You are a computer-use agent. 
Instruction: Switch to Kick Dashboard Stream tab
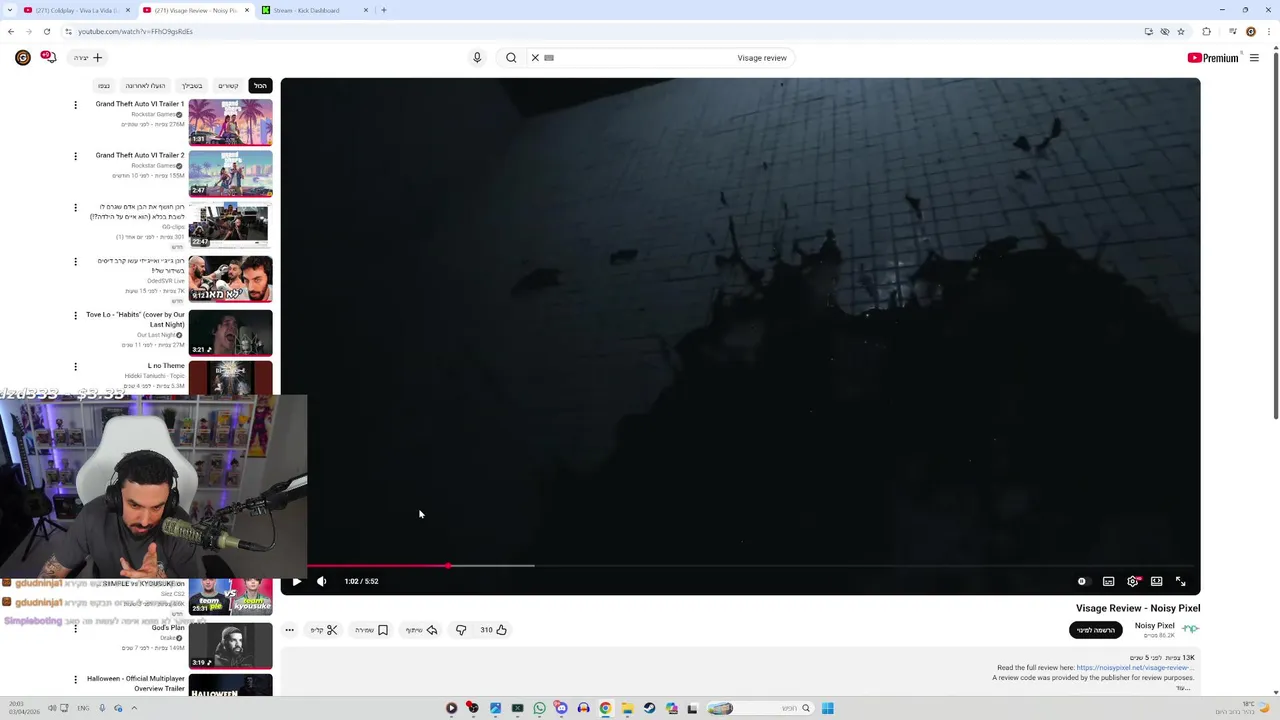314,10
